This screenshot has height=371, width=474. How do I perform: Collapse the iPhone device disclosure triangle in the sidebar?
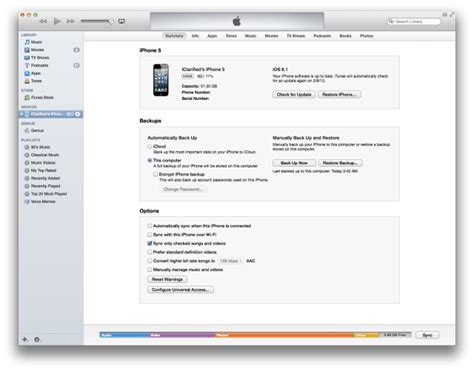[x=22, y=114]
